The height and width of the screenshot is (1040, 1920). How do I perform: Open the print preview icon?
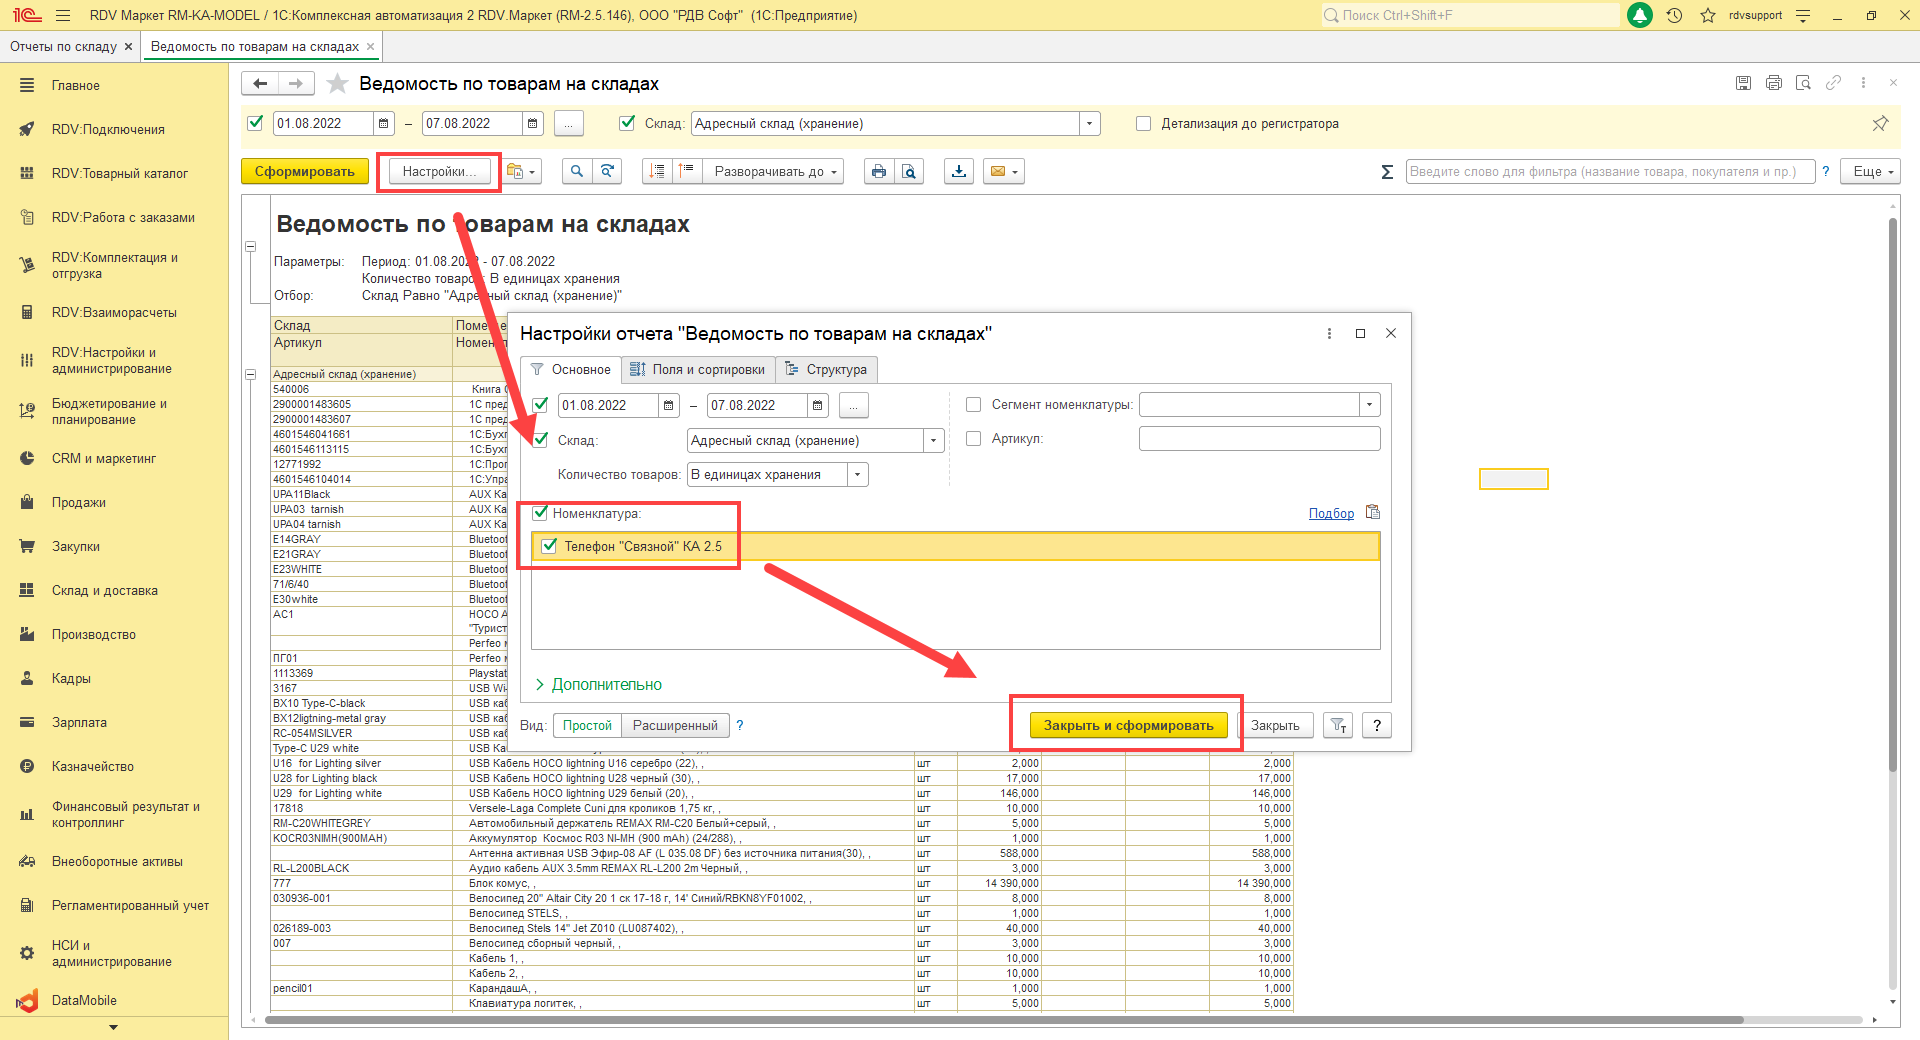click(x=908, y=172)
